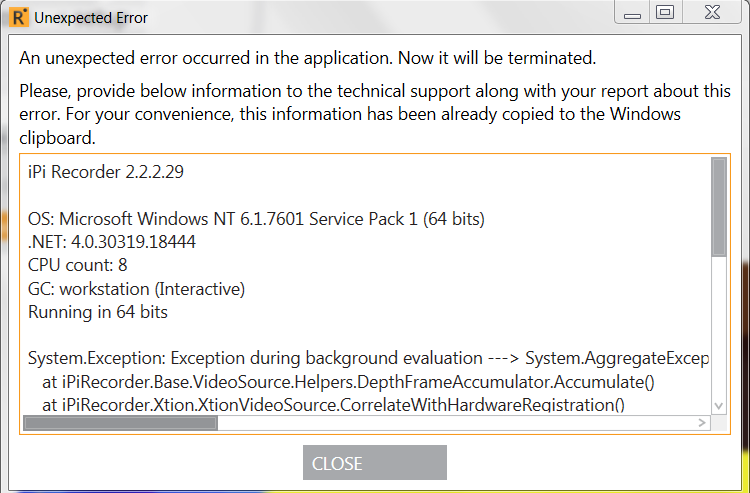
Task: Click the 'Unexpected Error' window title text
Action: click(x=91, y=18)
